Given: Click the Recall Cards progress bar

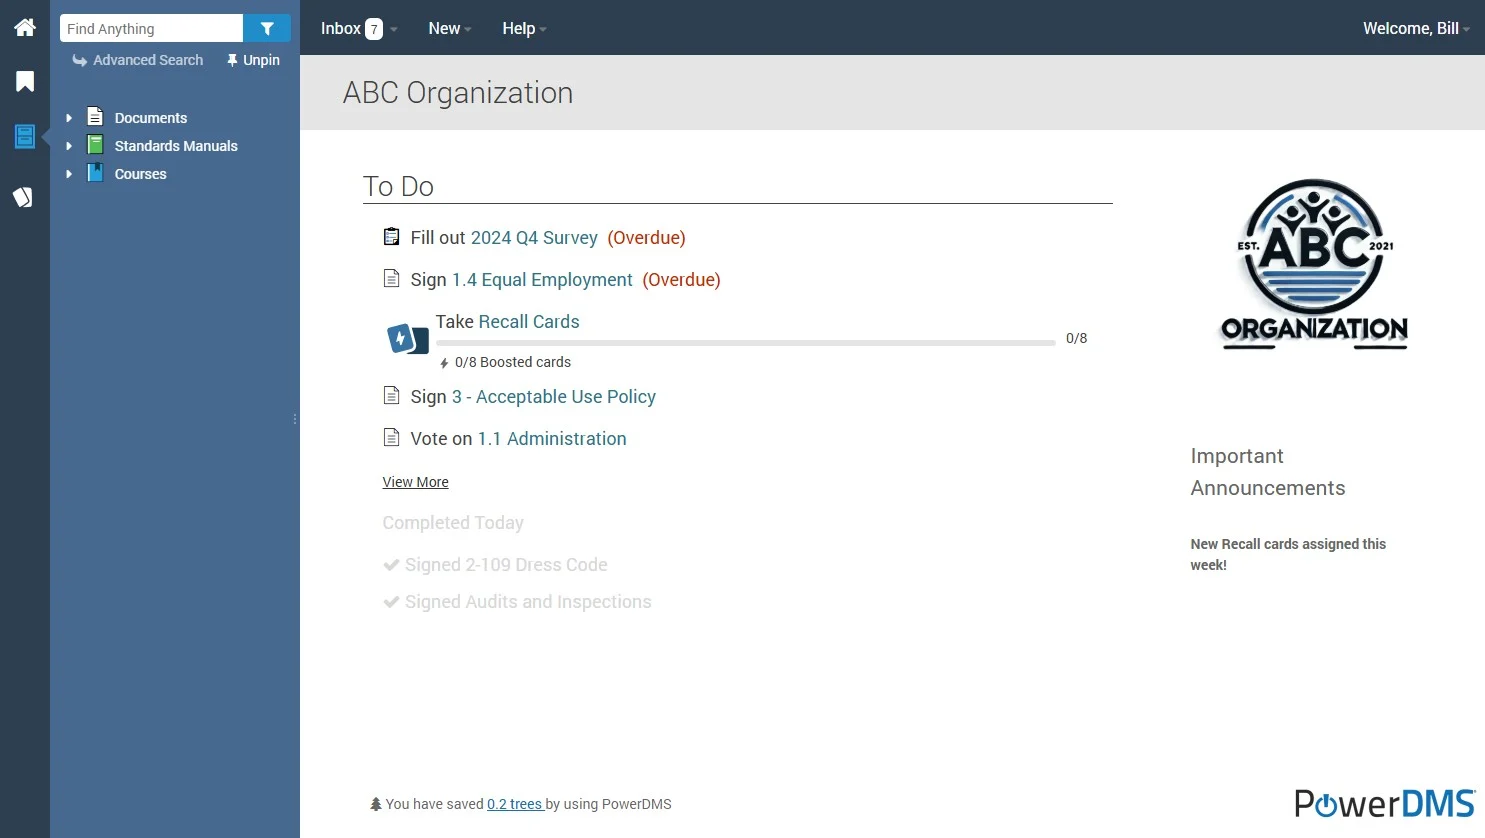Looking at the screenshot, I should click(745, 343).
